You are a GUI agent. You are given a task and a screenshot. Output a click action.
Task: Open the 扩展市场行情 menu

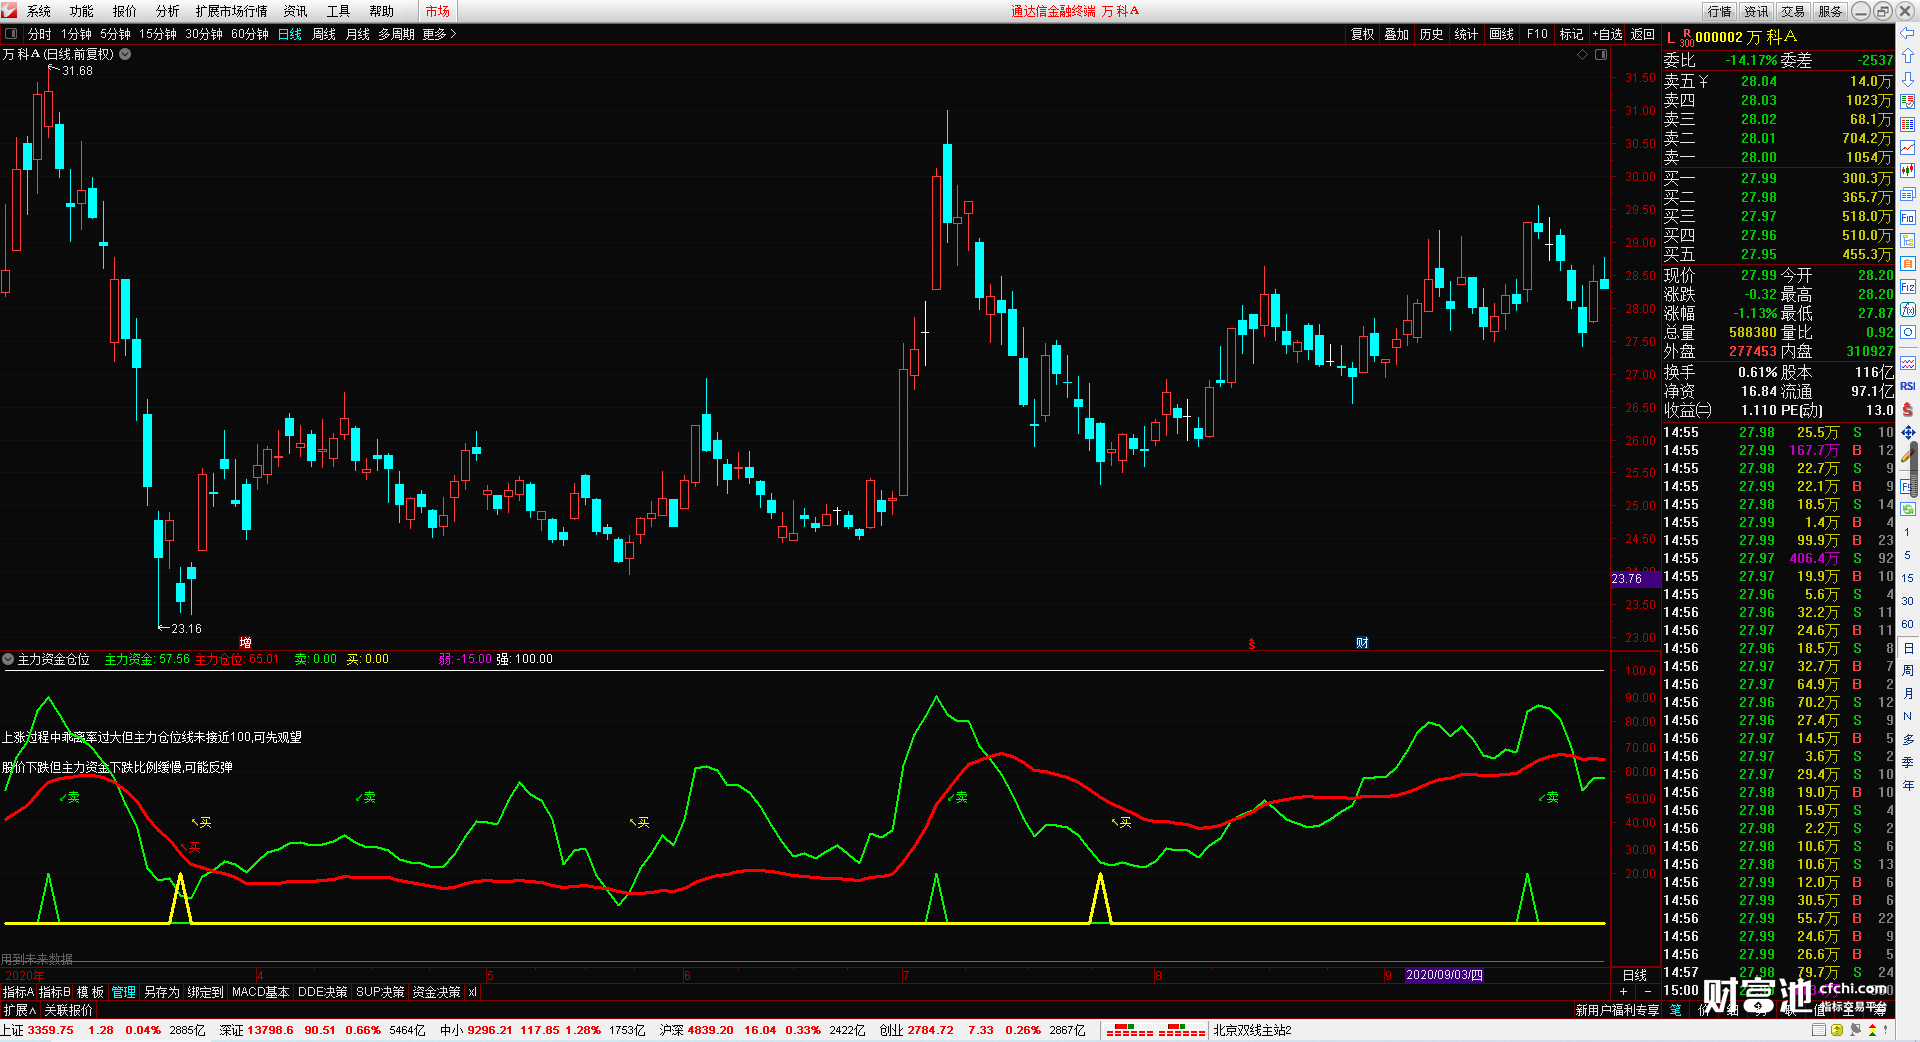pos(231,11)
